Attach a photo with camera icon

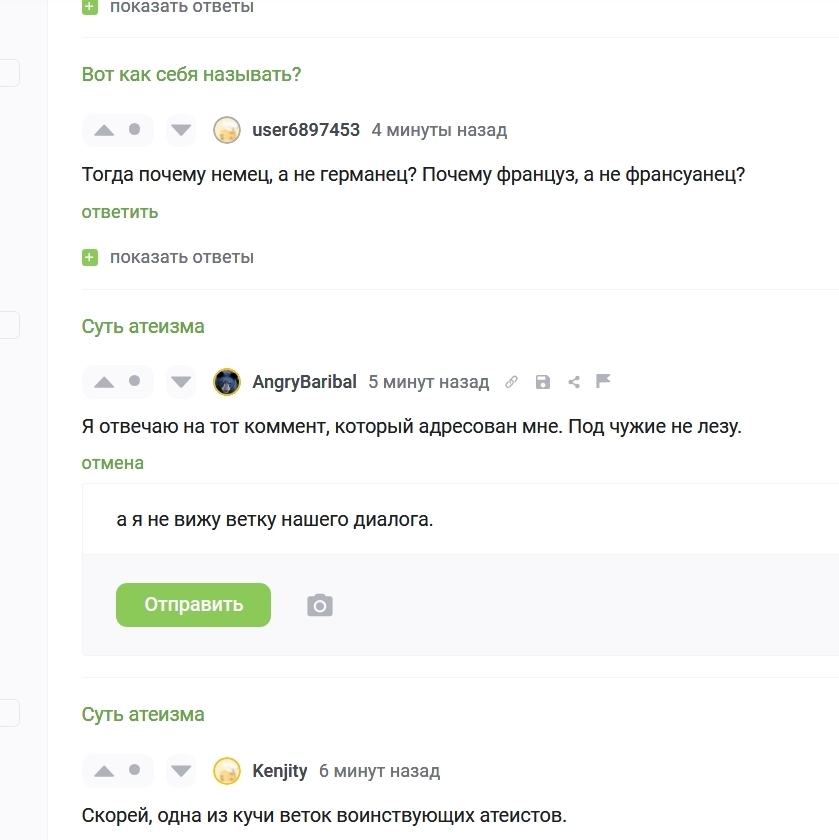pos(320,605)
